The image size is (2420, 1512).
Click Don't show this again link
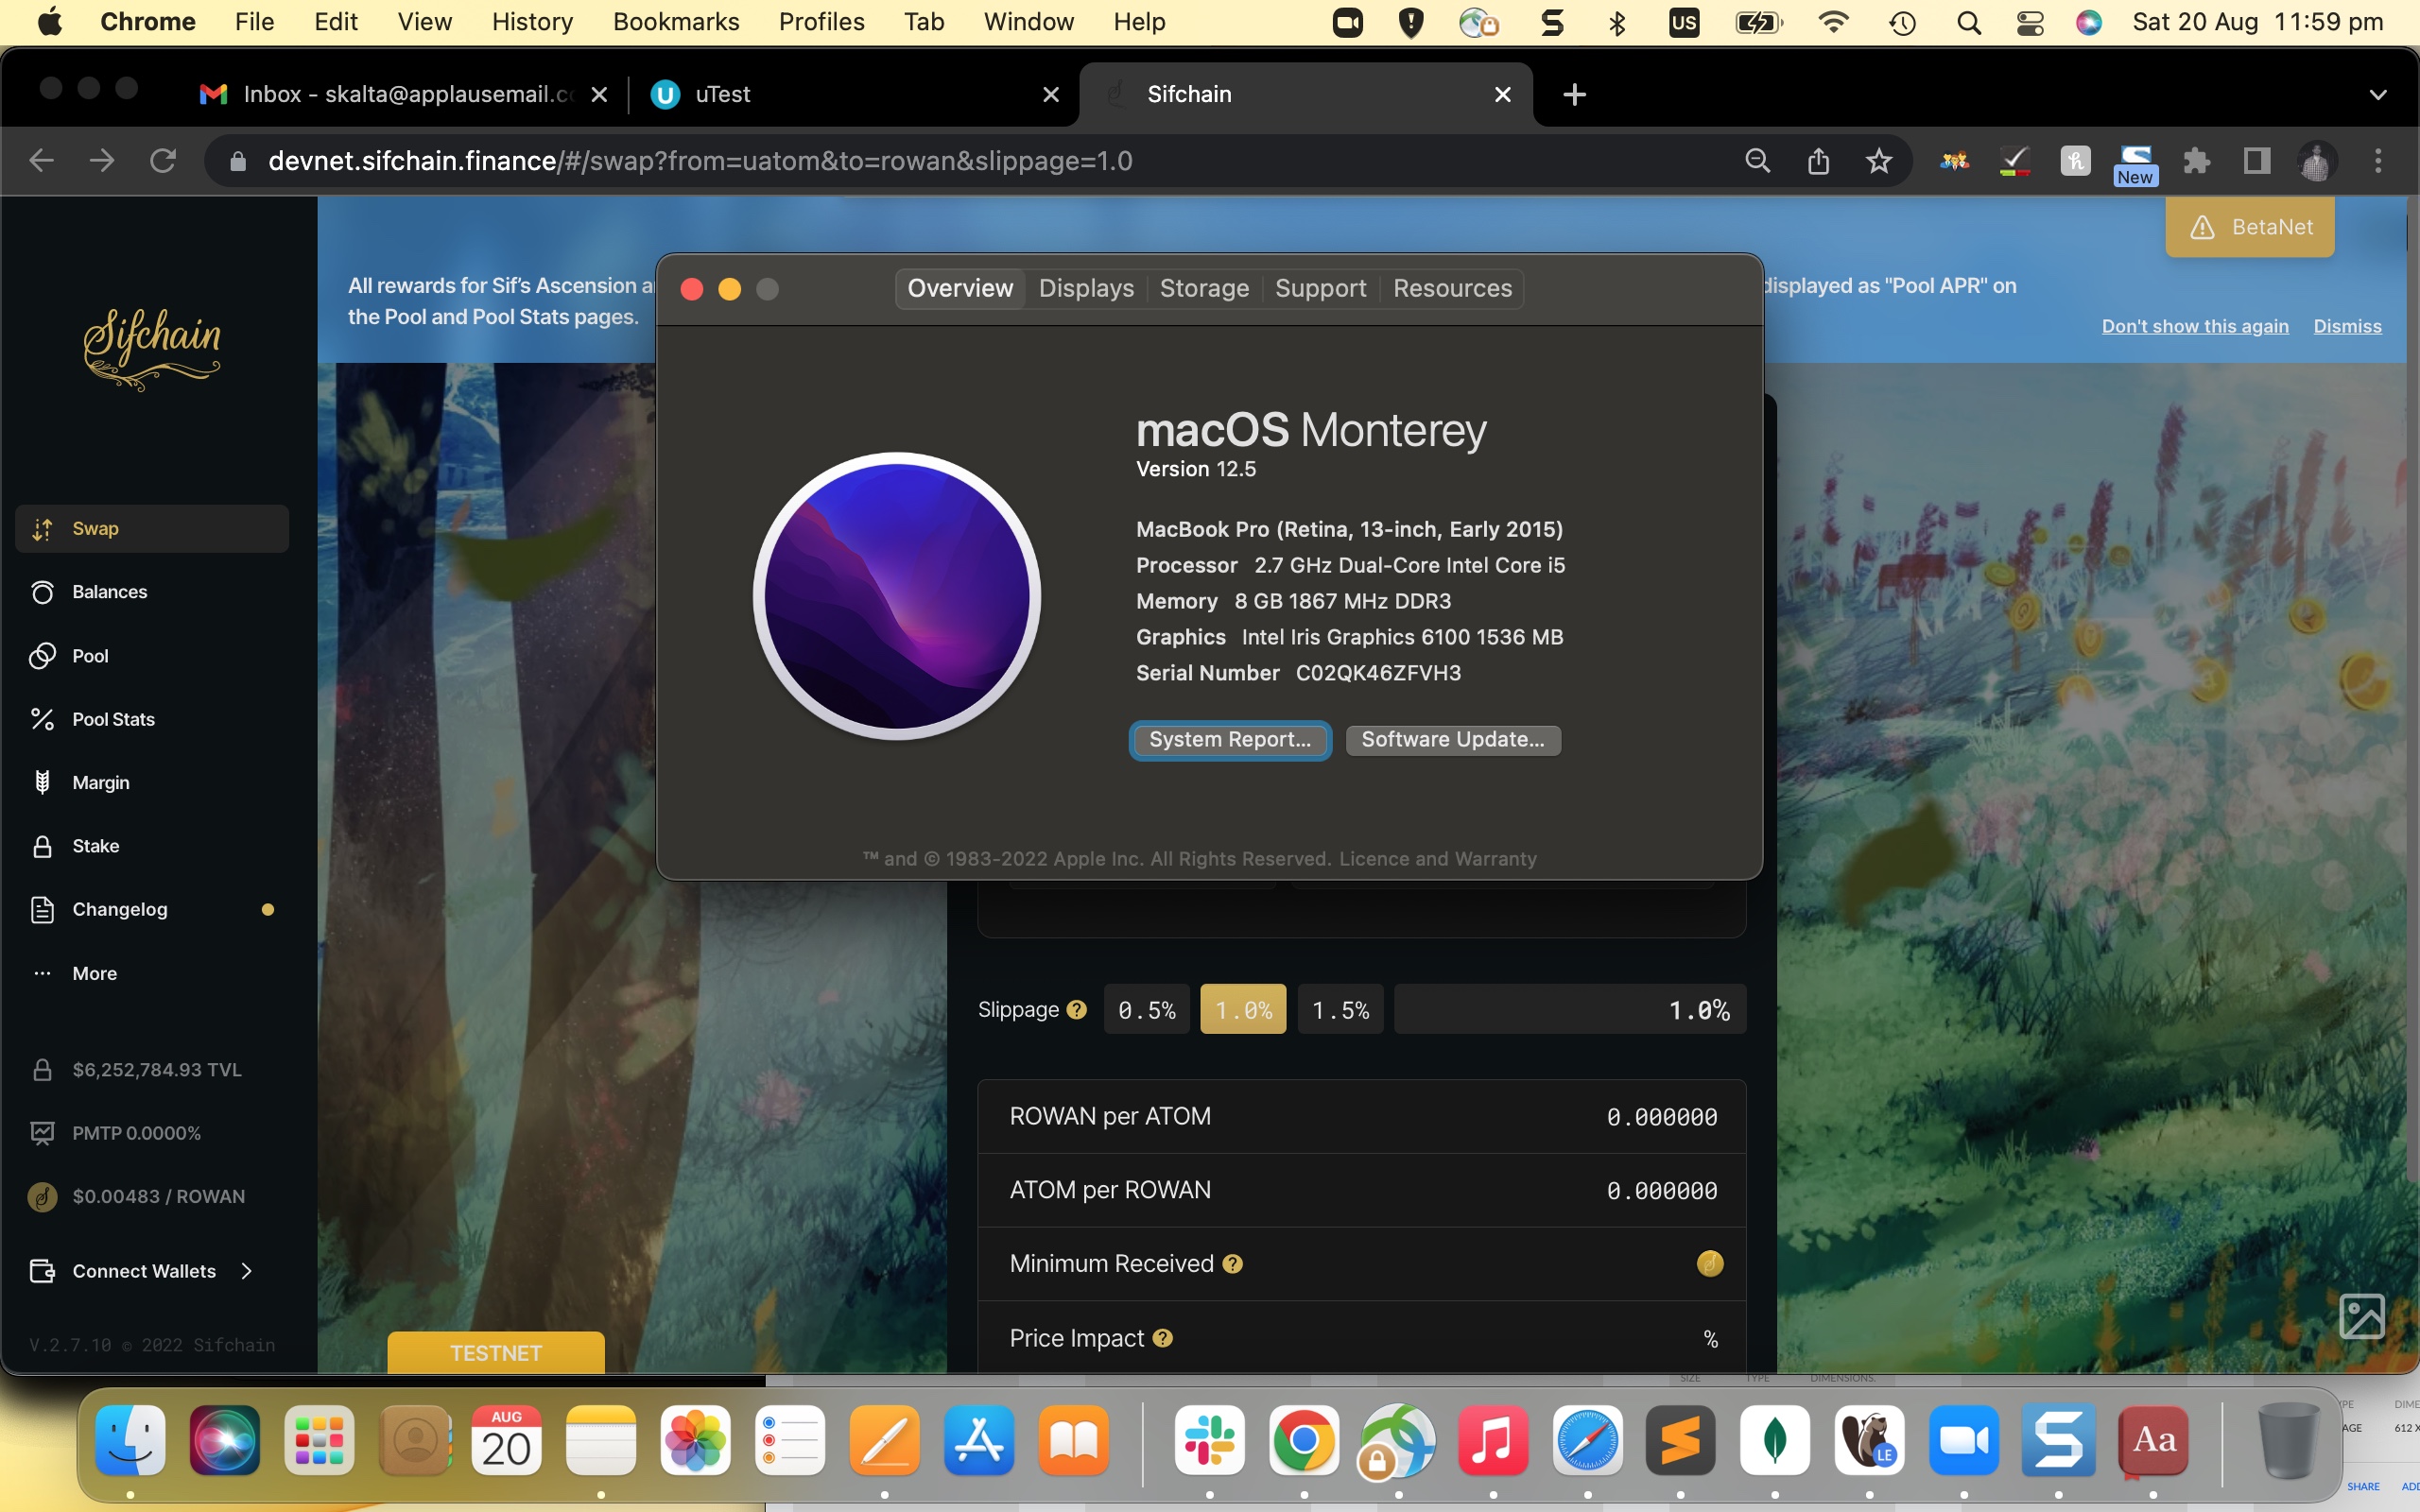(2195, 326)
